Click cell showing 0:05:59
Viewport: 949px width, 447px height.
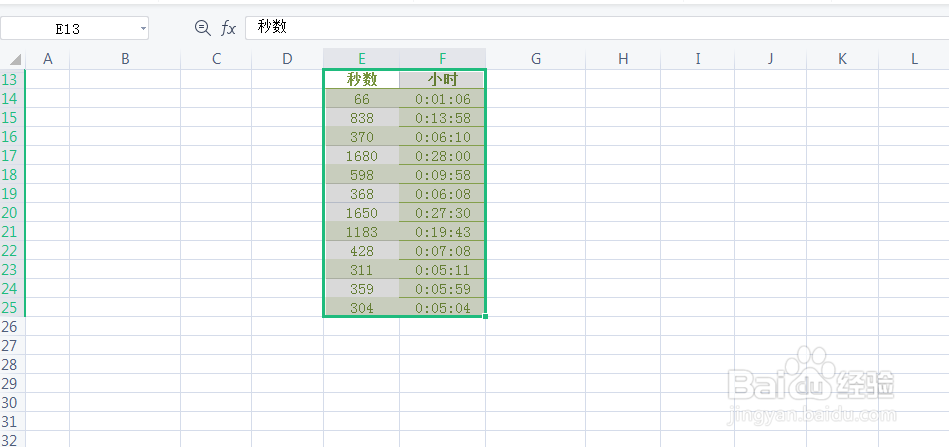(442, 289)
